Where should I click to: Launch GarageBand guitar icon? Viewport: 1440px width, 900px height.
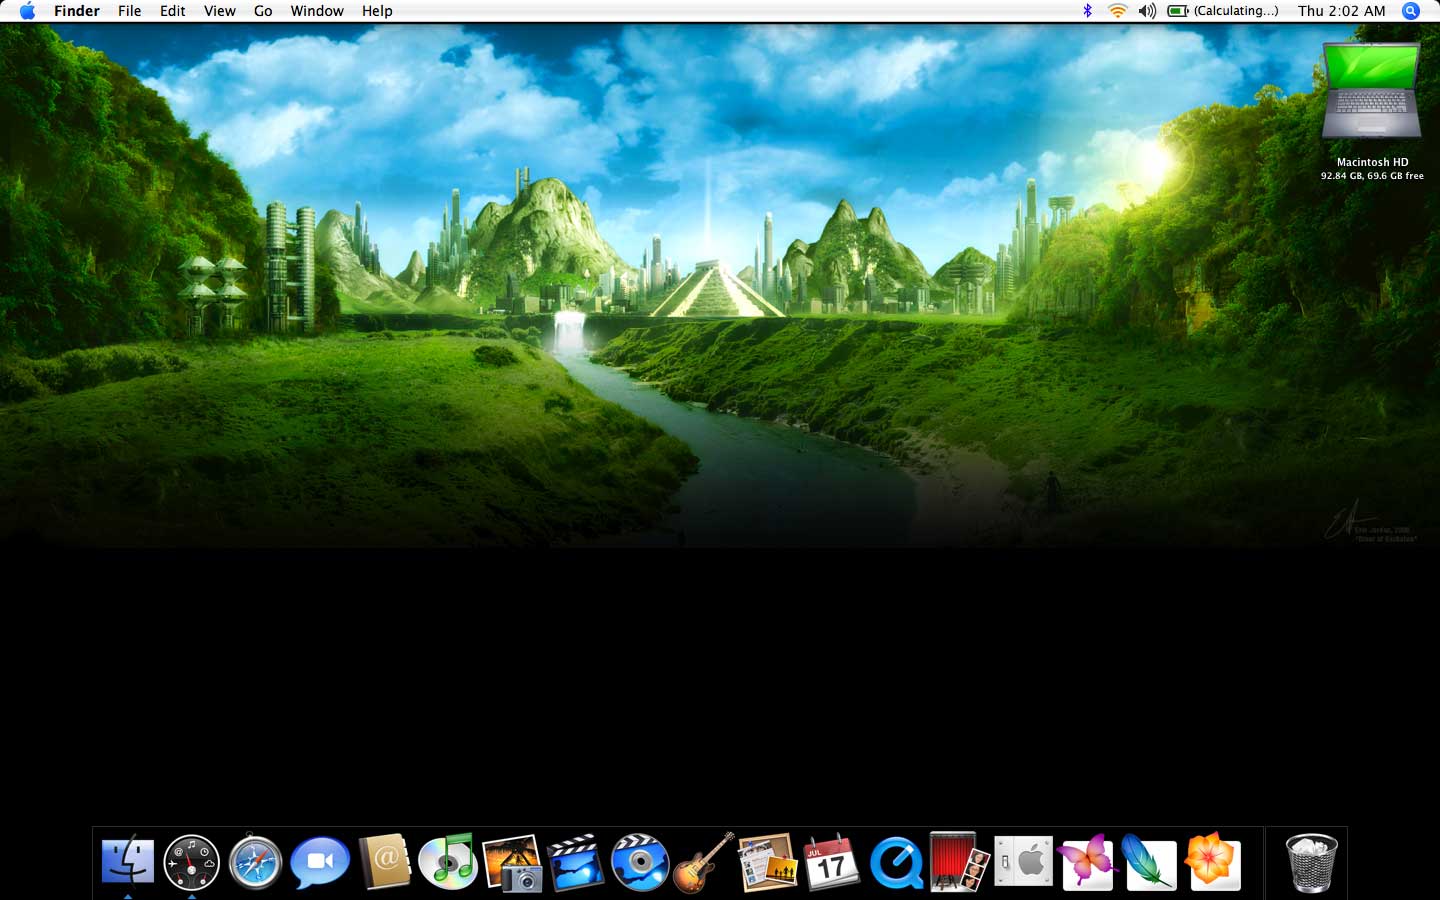(704, 862)
